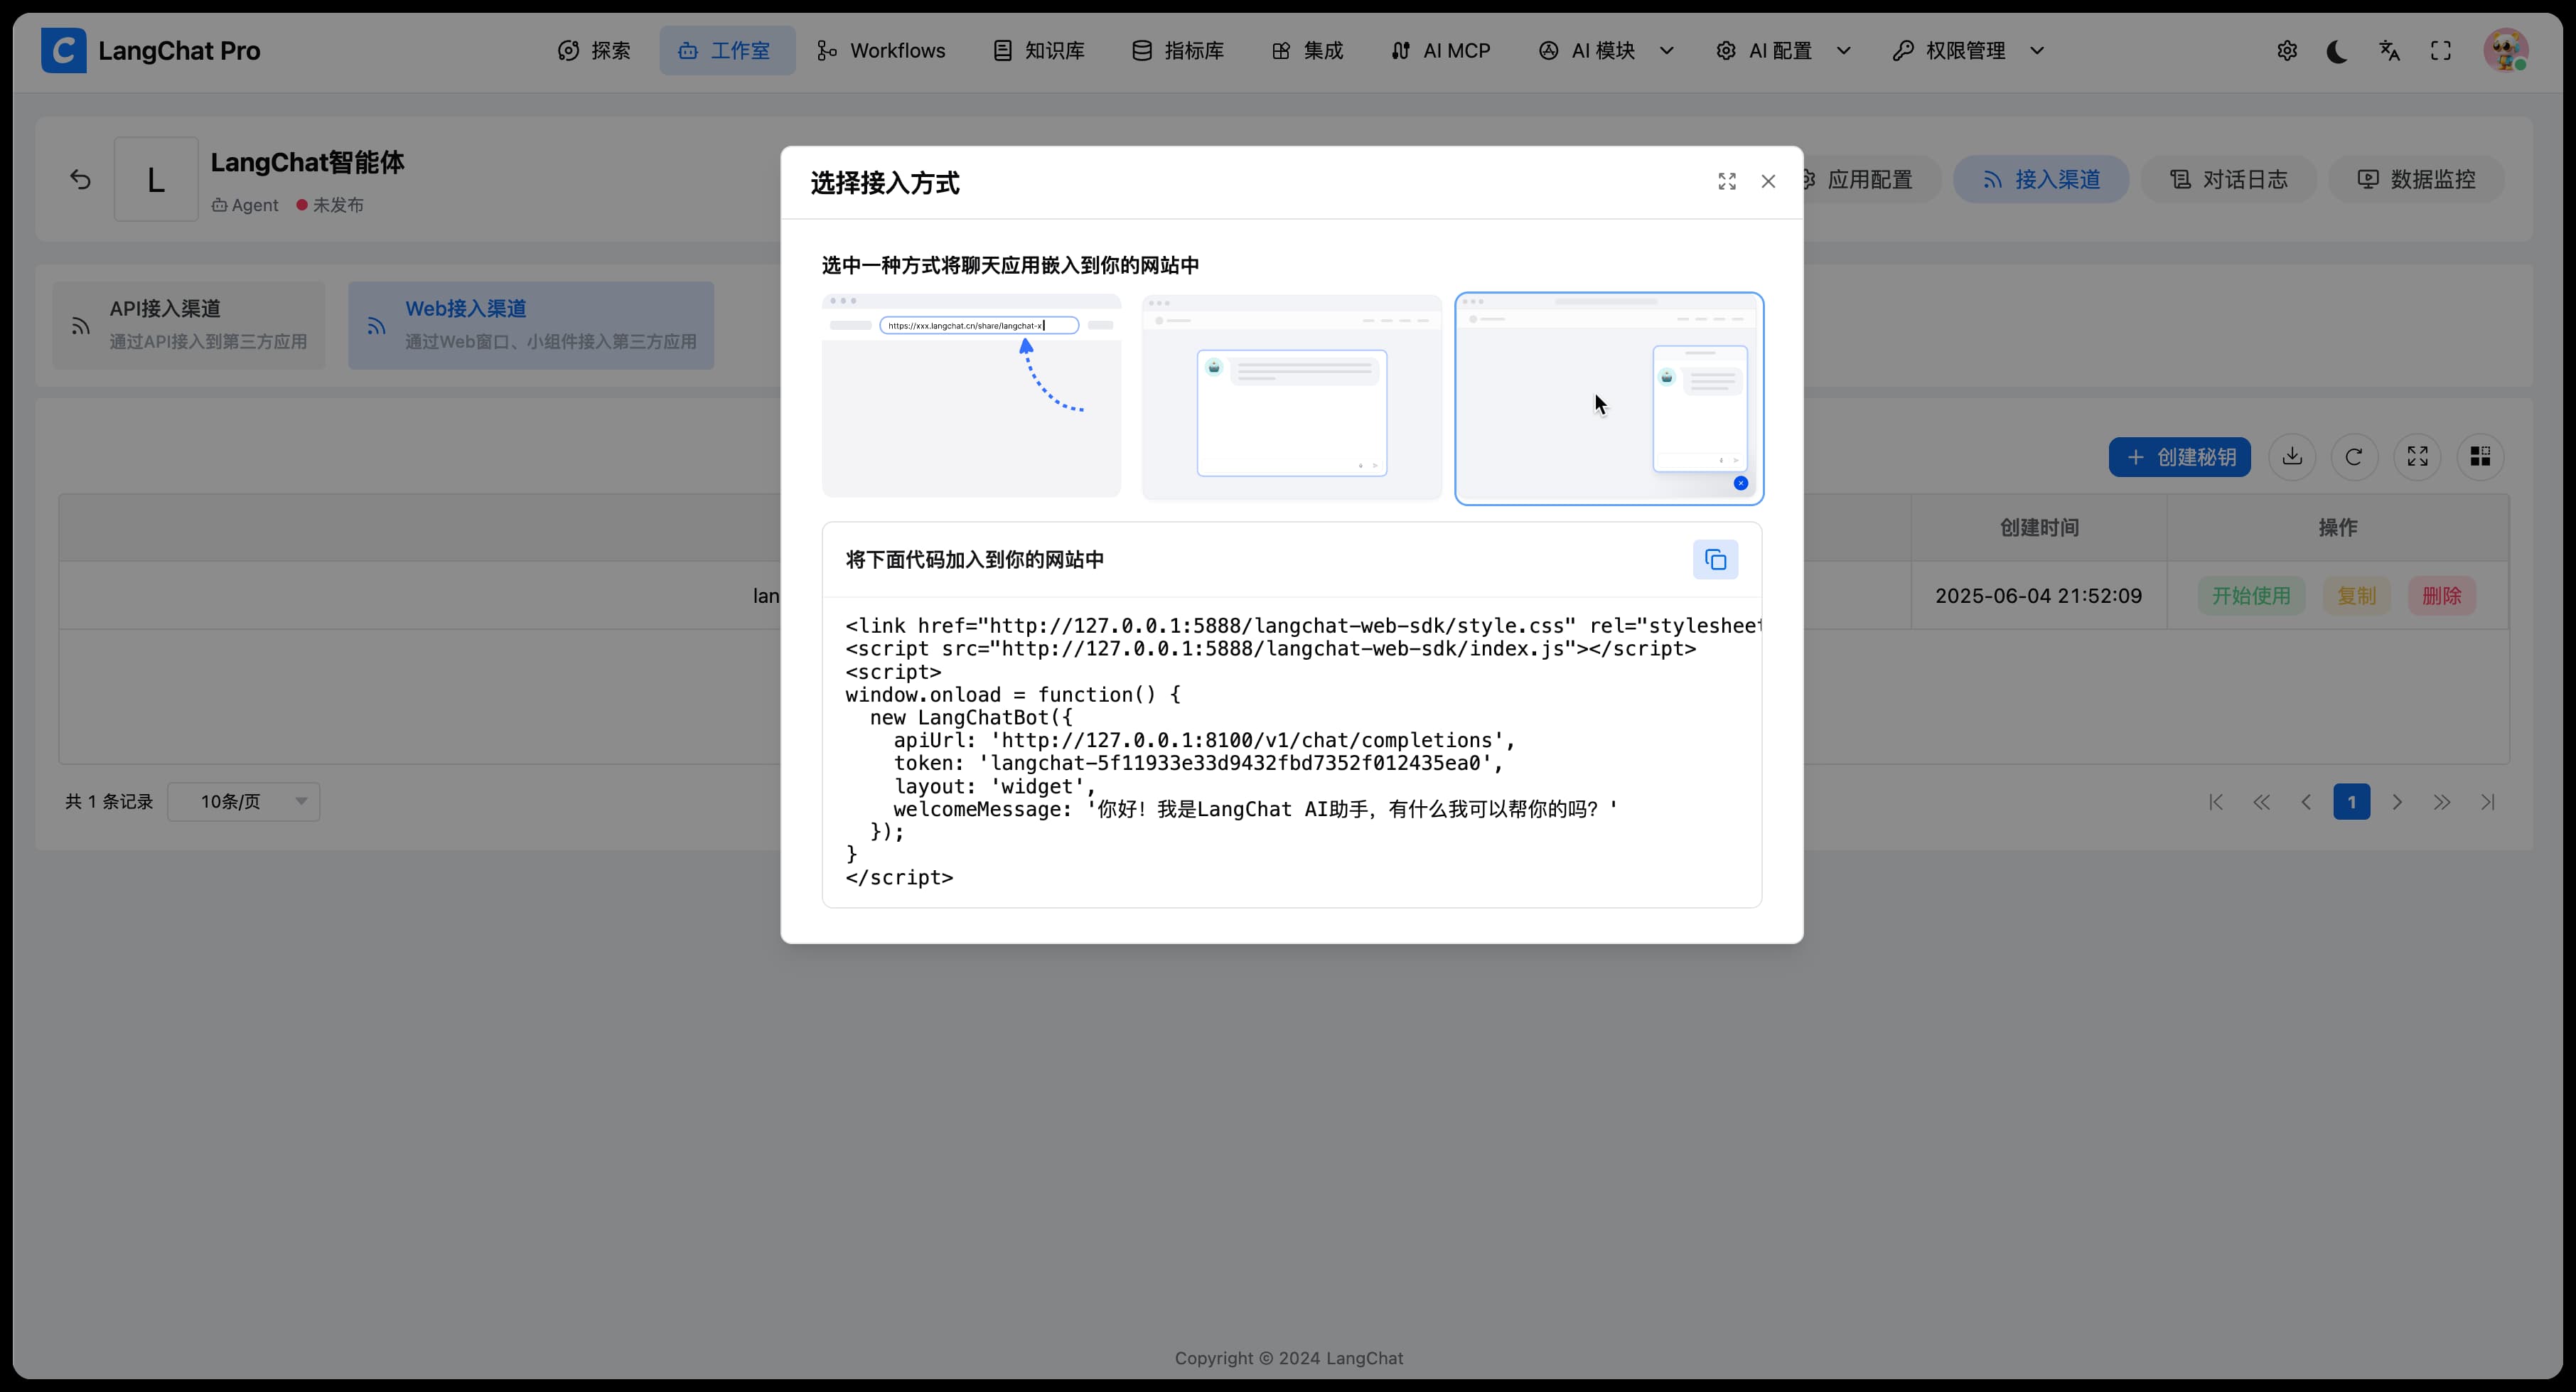The width and height of the screenshot is (2576, 1392).
Task: Select page 1 in pagination
Action: (2351, 802)
